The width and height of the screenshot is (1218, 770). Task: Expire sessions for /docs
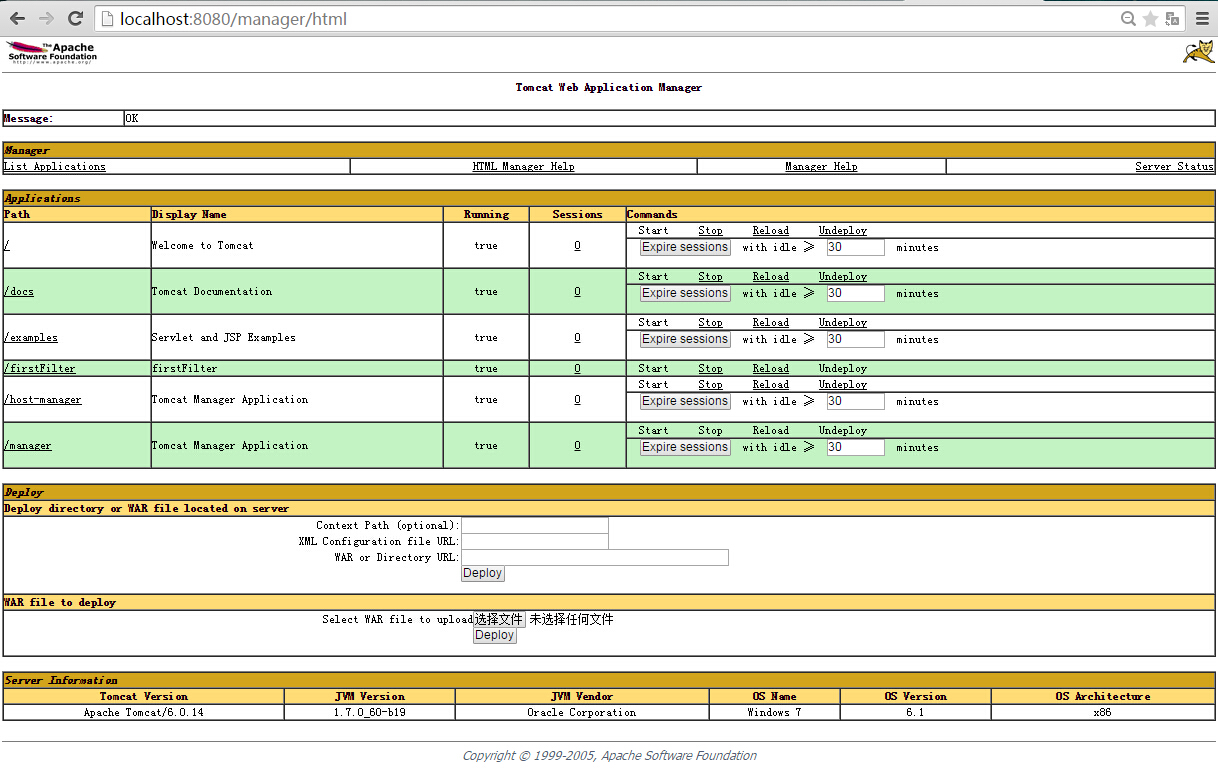pyautogui.click(x=685, y=293)
